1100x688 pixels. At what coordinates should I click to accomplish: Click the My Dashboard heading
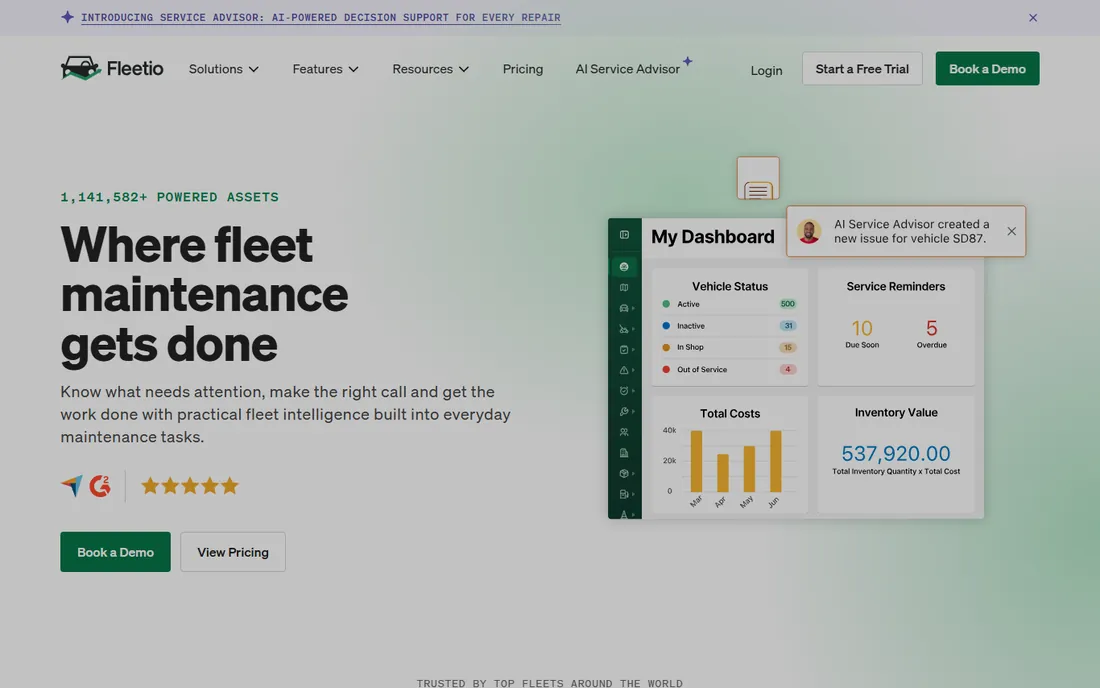(x=713, y=237)
